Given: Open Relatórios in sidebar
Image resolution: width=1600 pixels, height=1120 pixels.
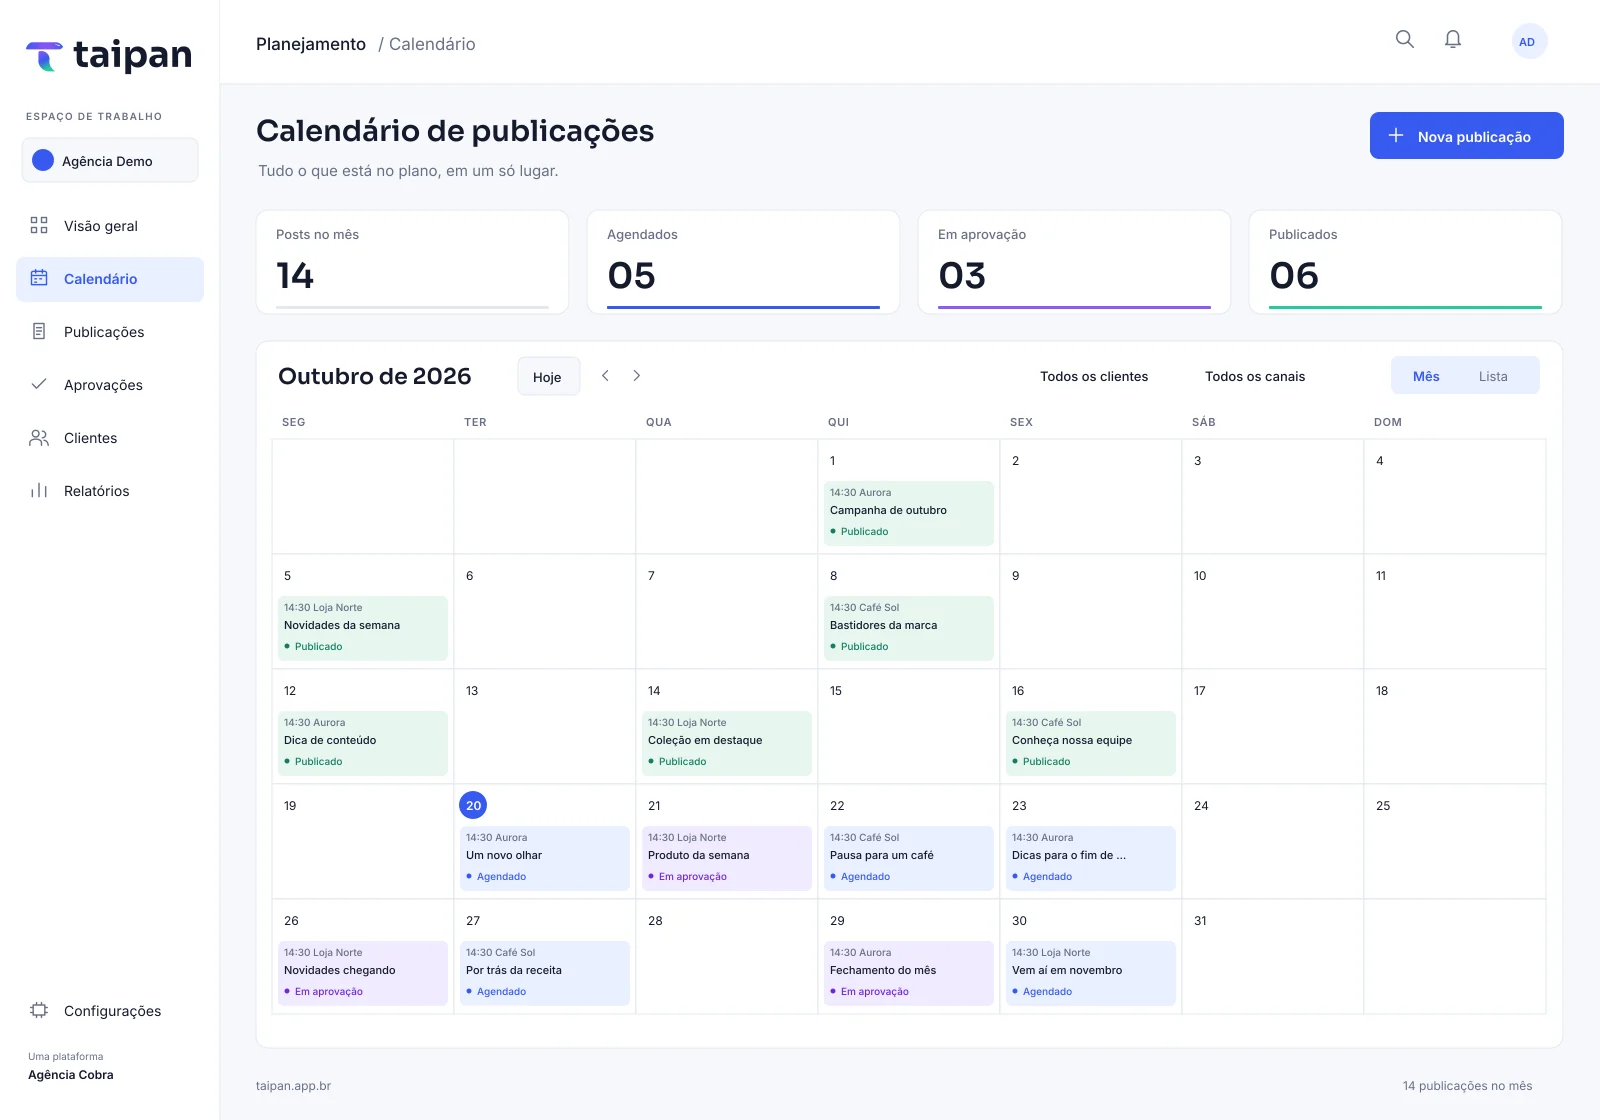Looking at the screenshot, I should 110,490.
